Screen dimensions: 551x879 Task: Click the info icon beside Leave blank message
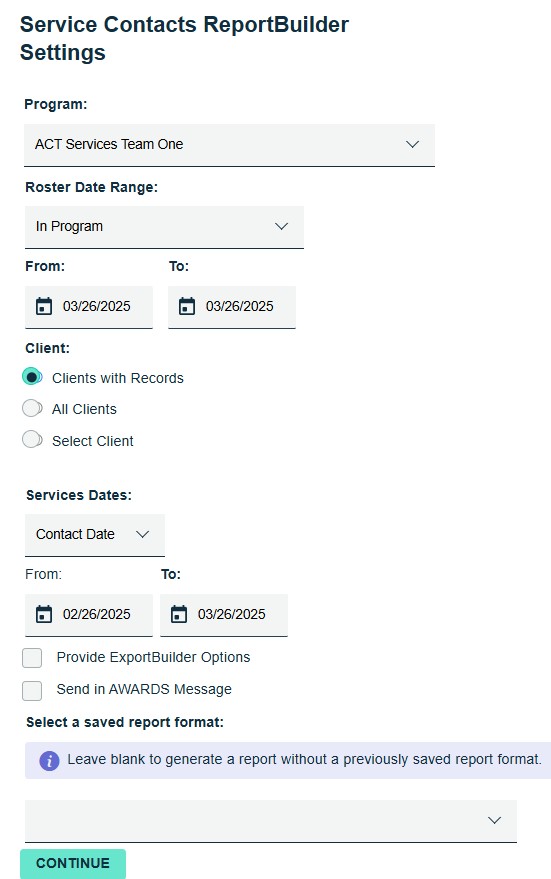49,761
